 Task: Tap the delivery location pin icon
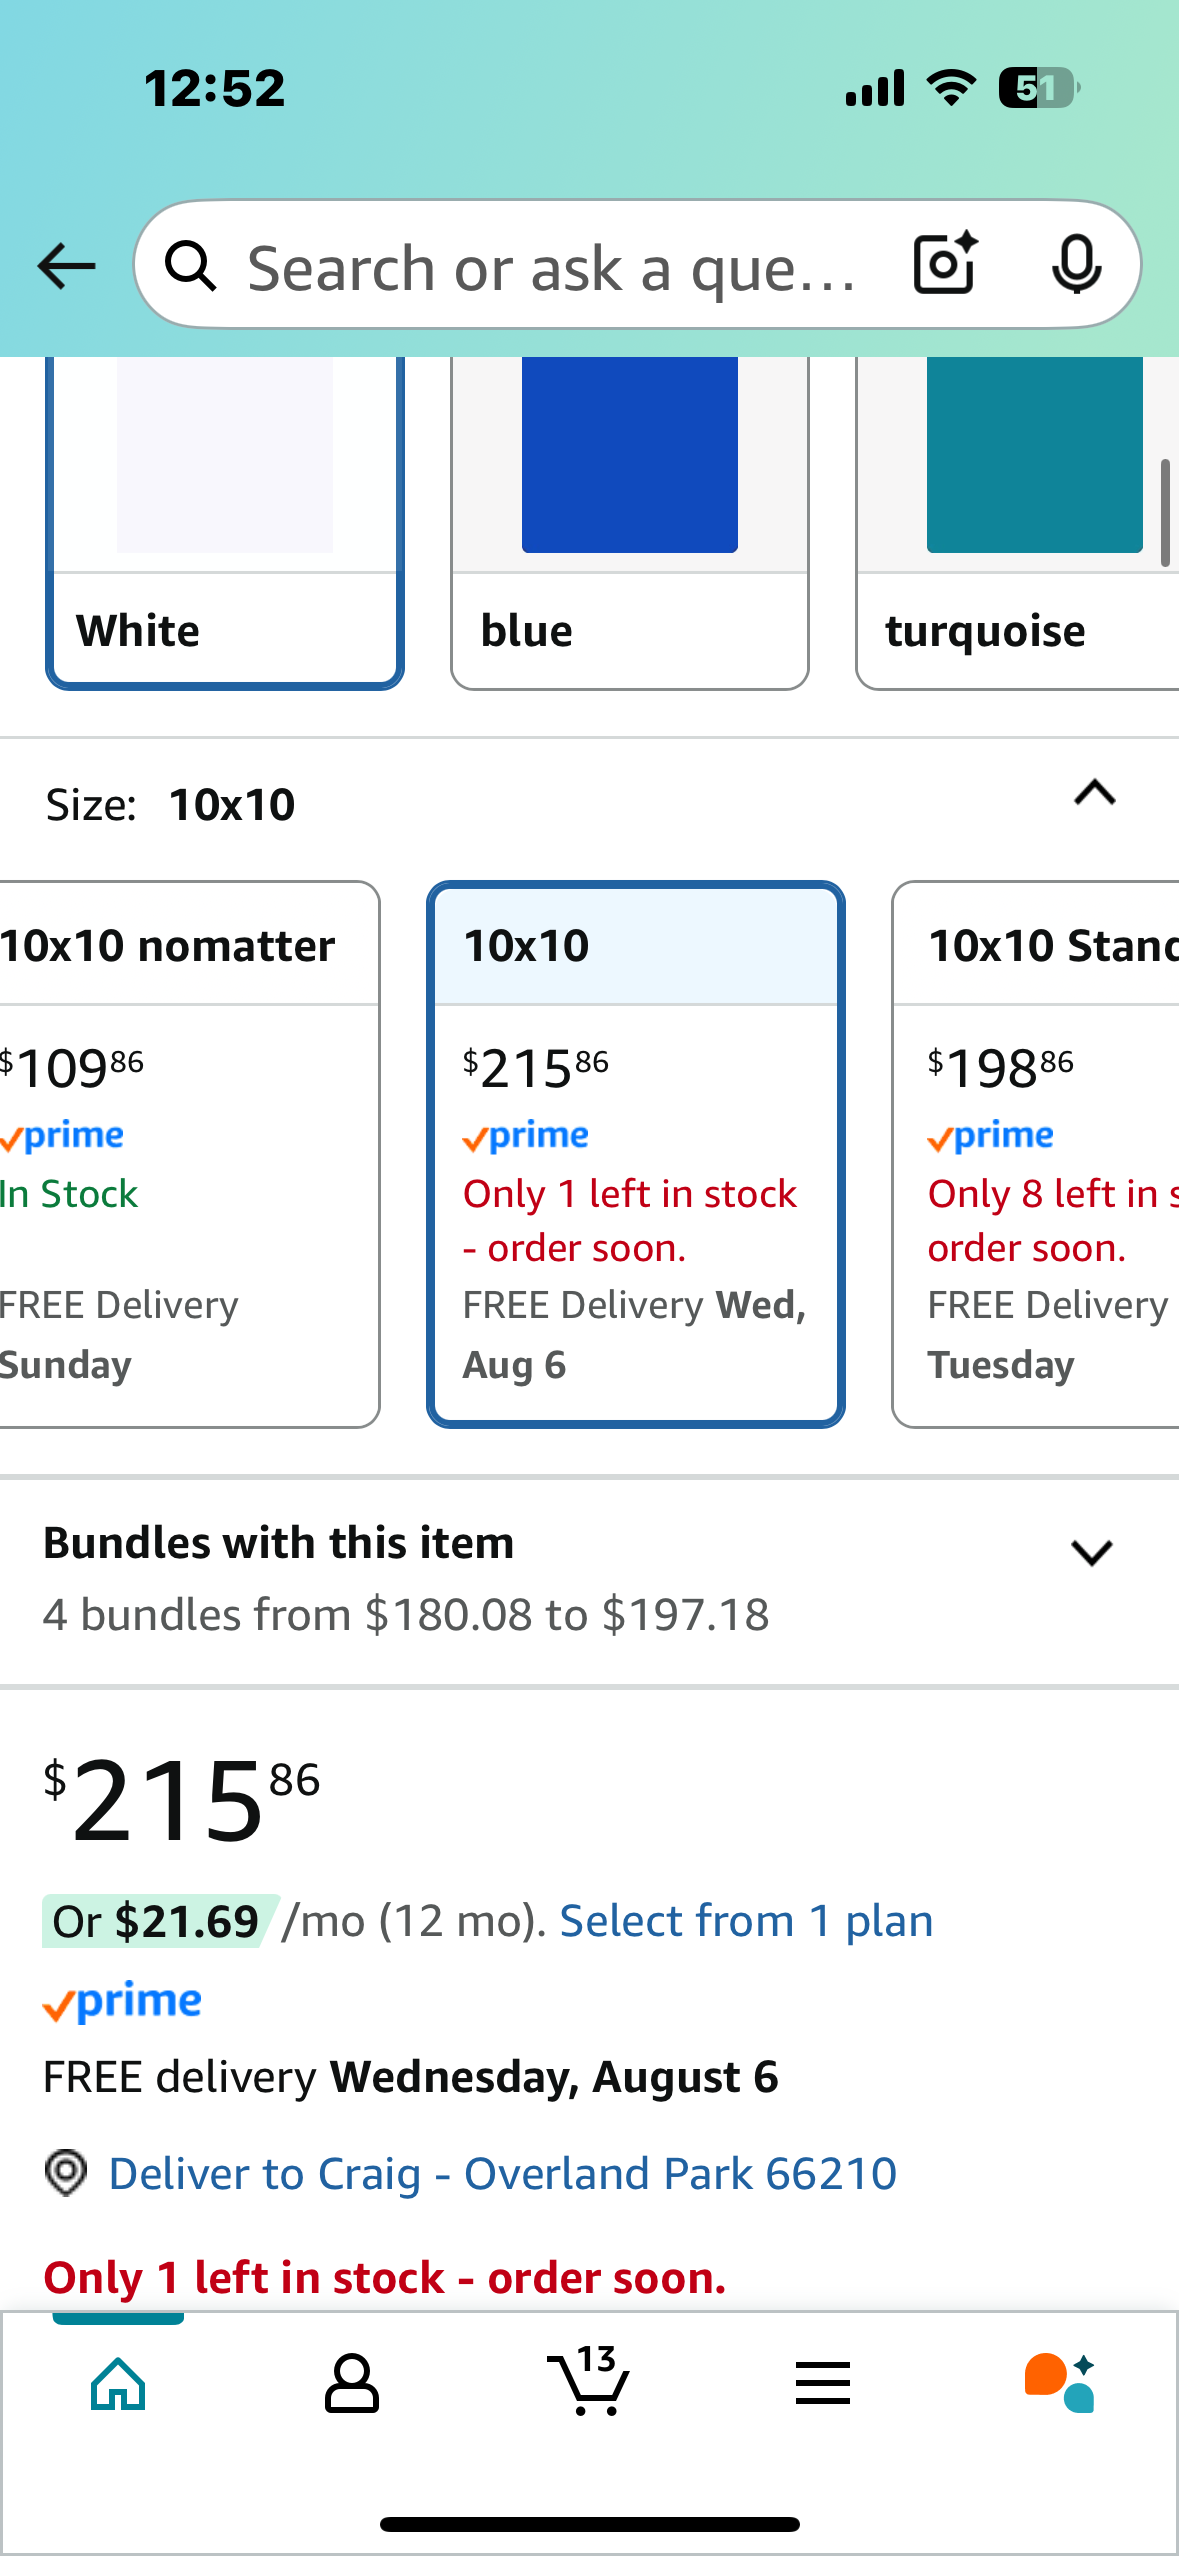click(66, 2173)
